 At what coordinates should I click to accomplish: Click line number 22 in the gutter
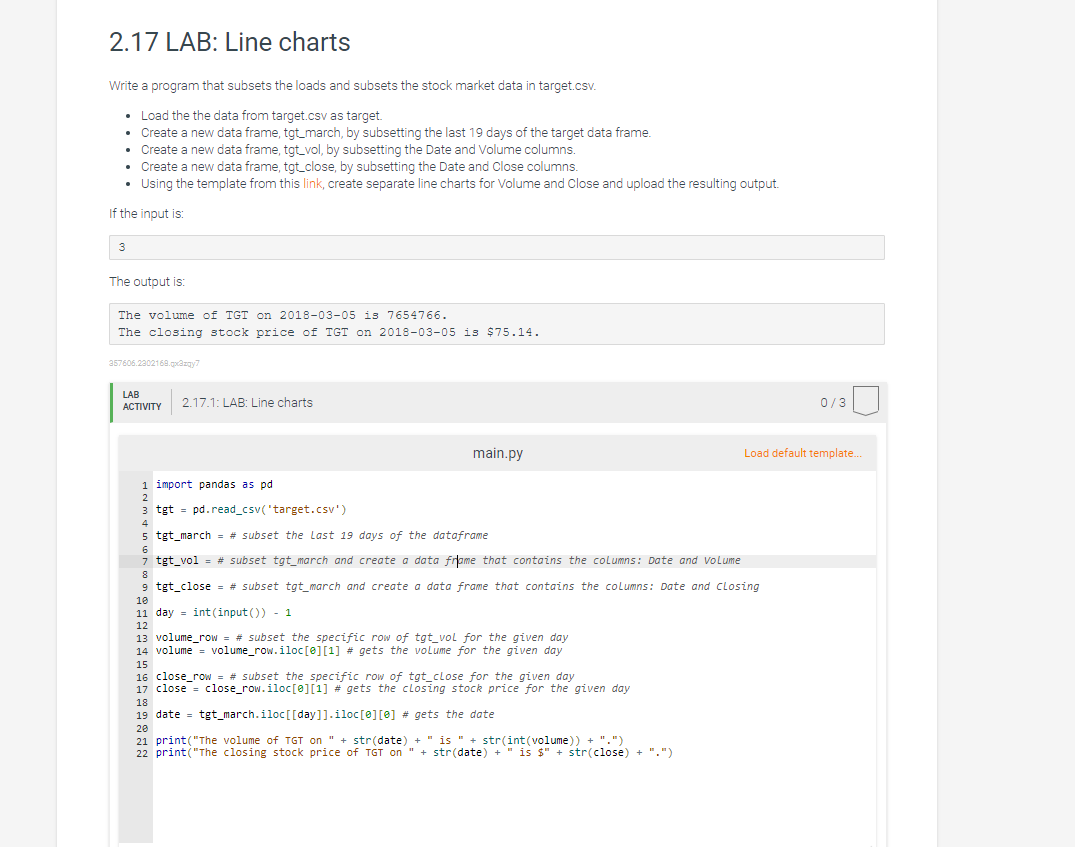(141, 752)
